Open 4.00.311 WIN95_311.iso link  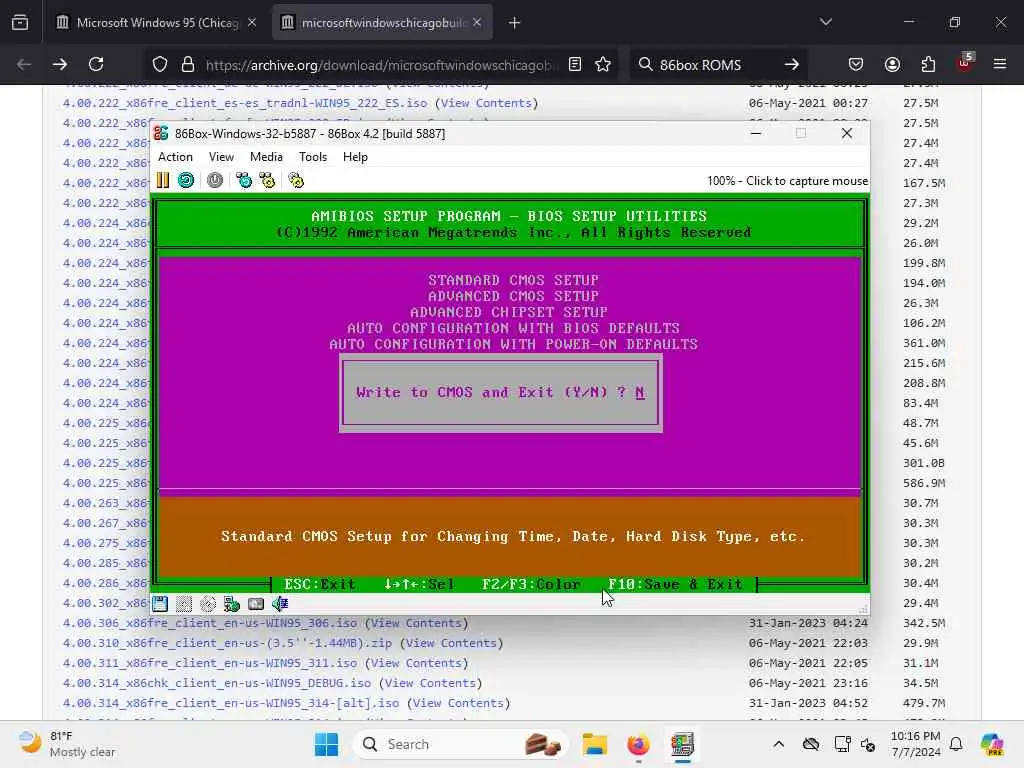click(210, 663)
